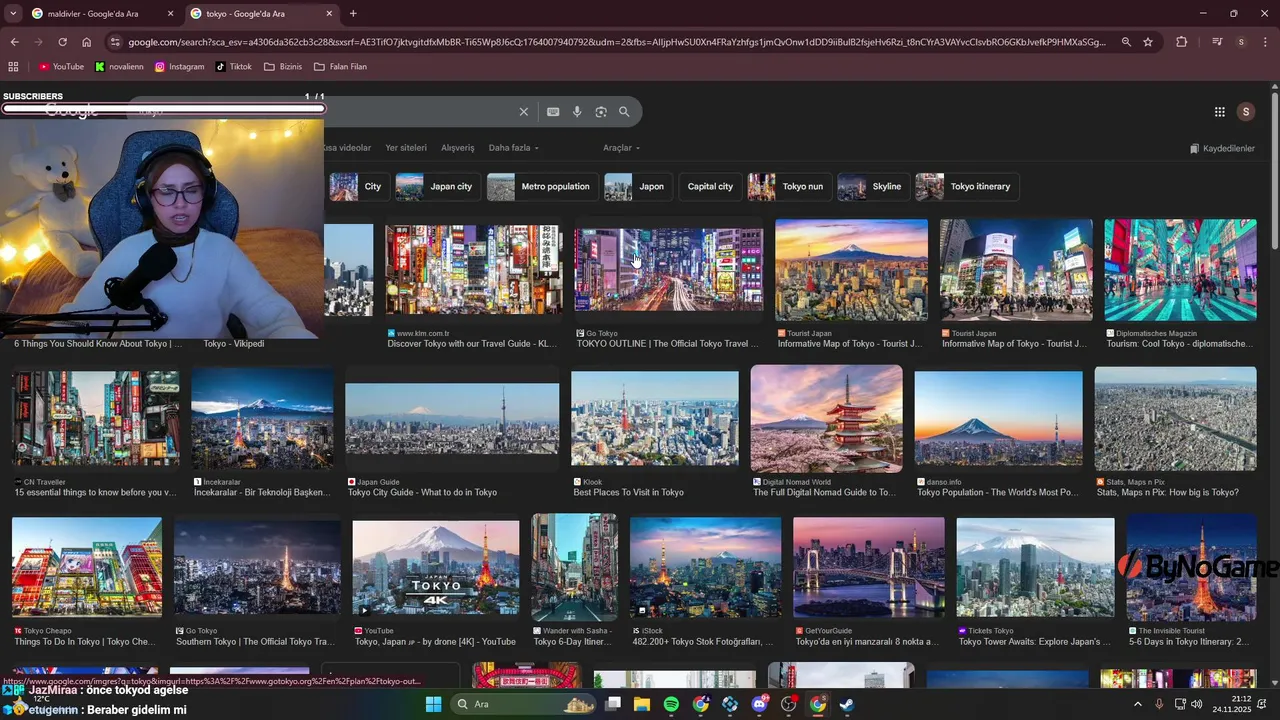Select the Japon filter chip
The height and width of the screenshot is (720, 1280).
point(637,187)
